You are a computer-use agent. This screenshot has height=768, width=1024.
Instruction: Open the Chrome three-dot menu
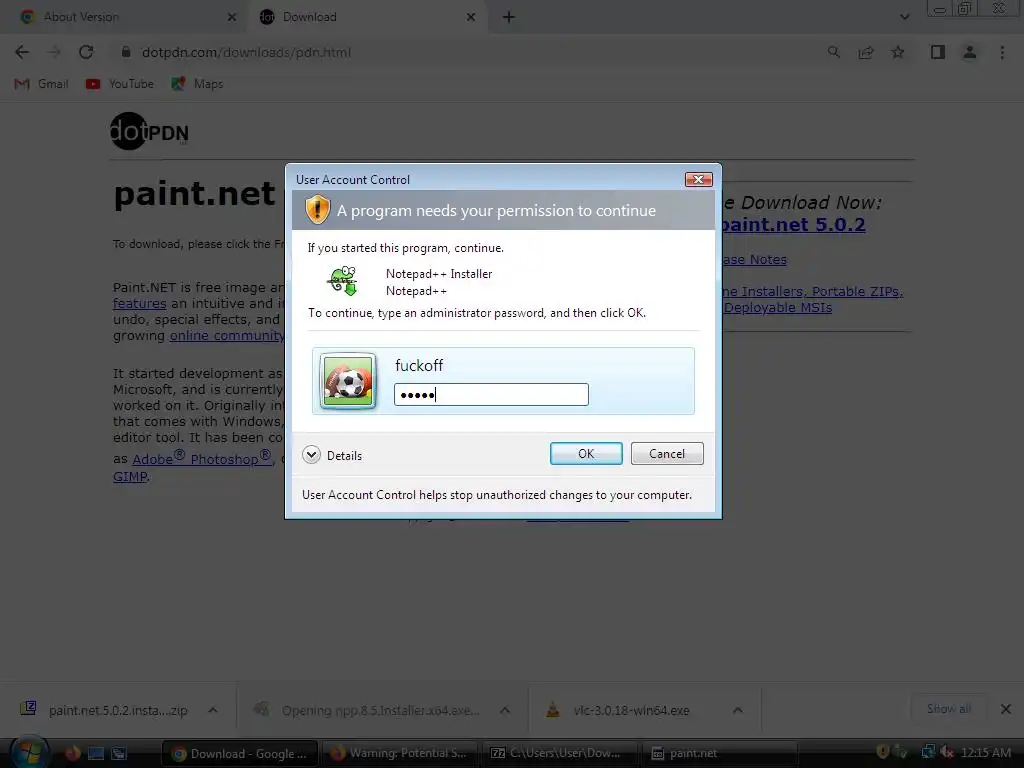[1002, 52]
